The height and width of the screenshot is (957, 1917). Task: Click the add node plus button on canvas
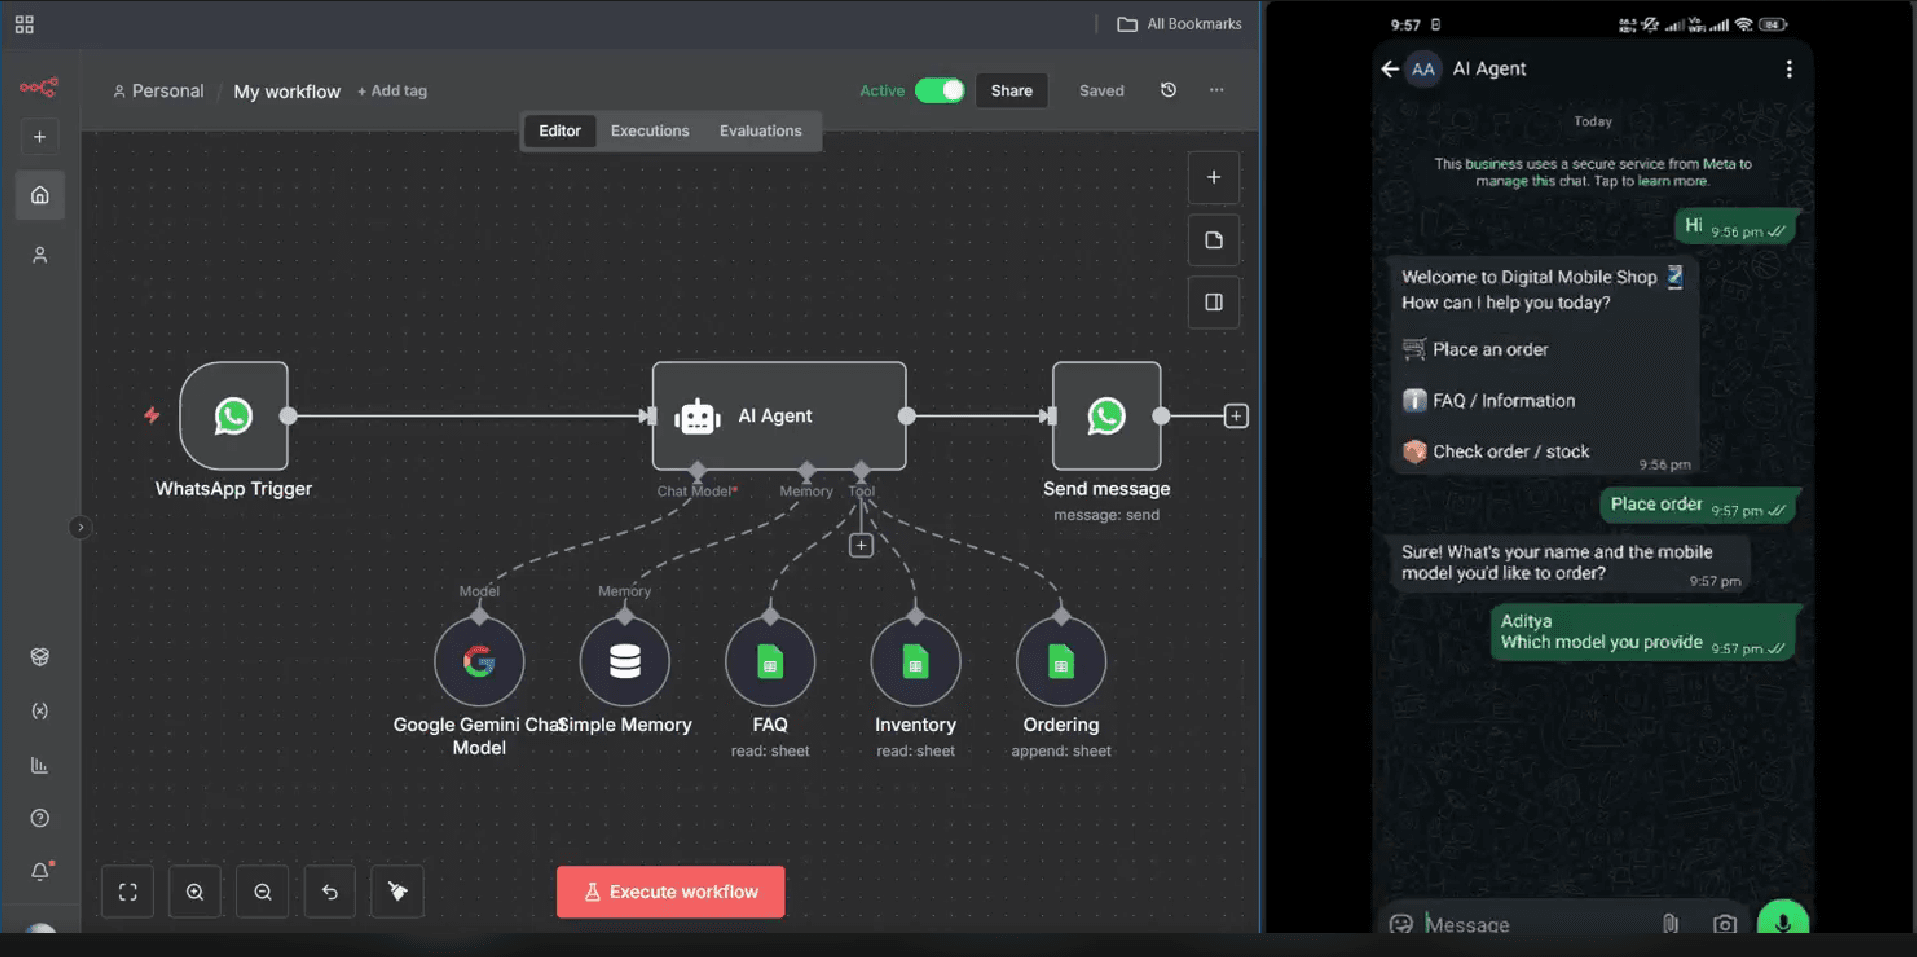[x=1213, y=177]
